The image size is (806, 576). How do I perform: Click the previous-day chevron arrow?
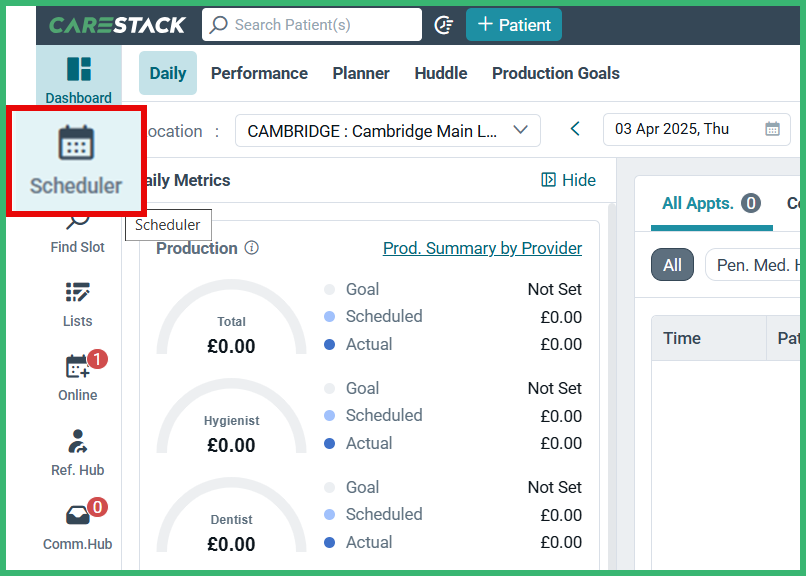coord(574,129)
